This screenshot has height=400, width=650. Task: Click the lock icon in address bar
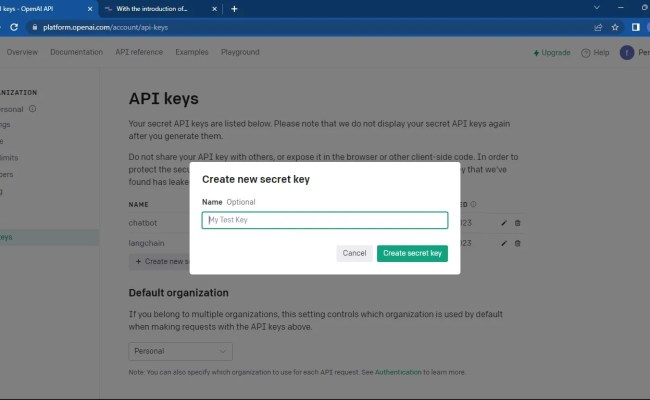35,27
